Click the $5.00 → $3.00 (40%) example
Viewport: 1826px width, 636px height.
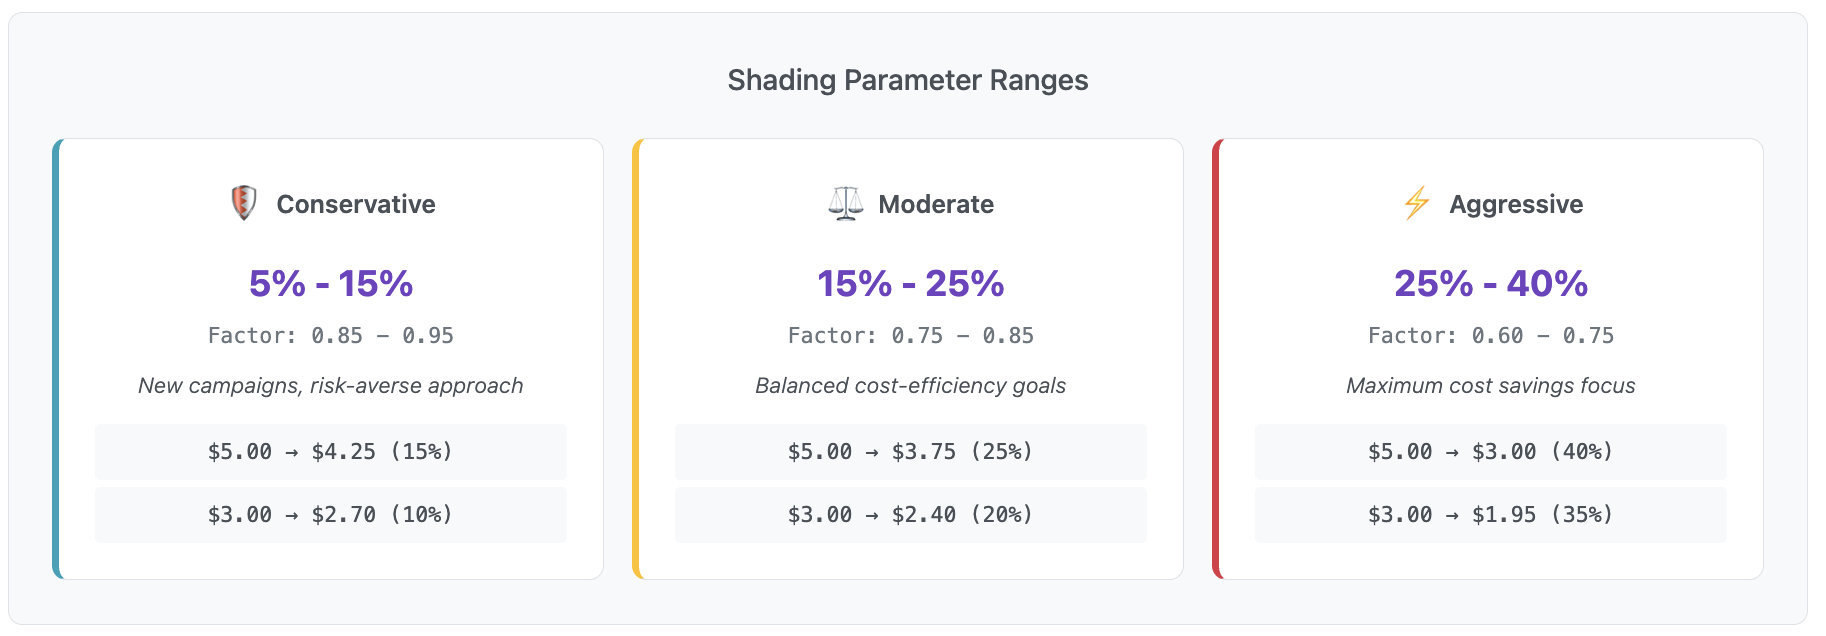click(1490, 452)
